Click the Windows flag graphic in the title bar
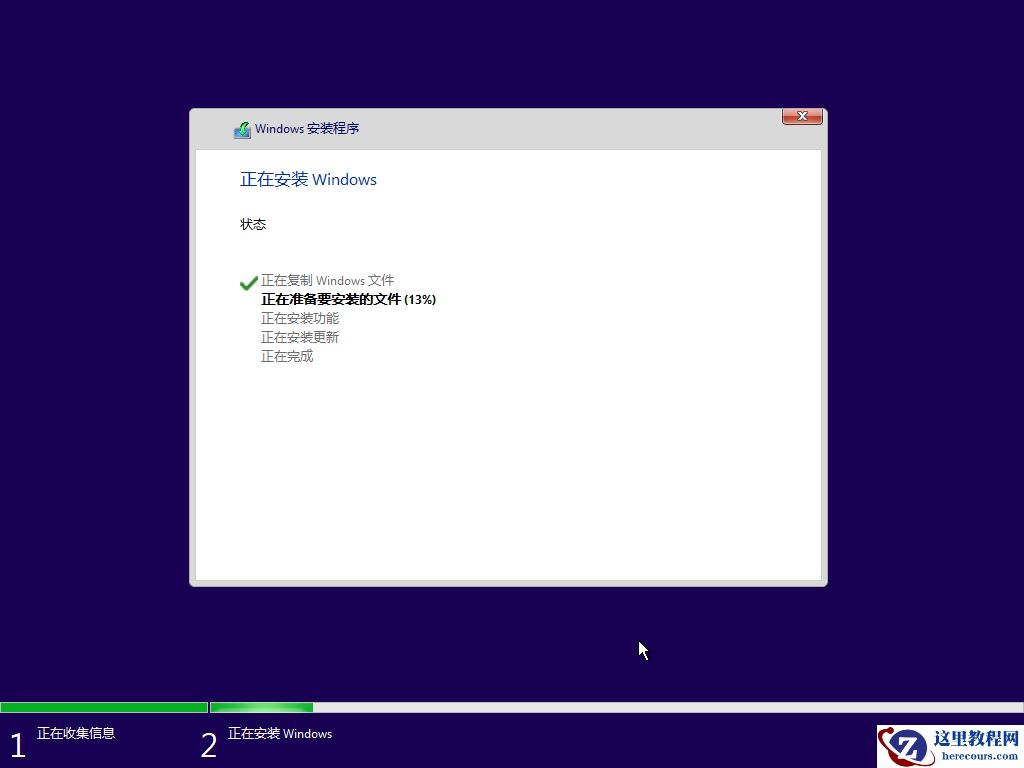The height and width of the screenshot is (768, 1024). click(x=241, y=129)
